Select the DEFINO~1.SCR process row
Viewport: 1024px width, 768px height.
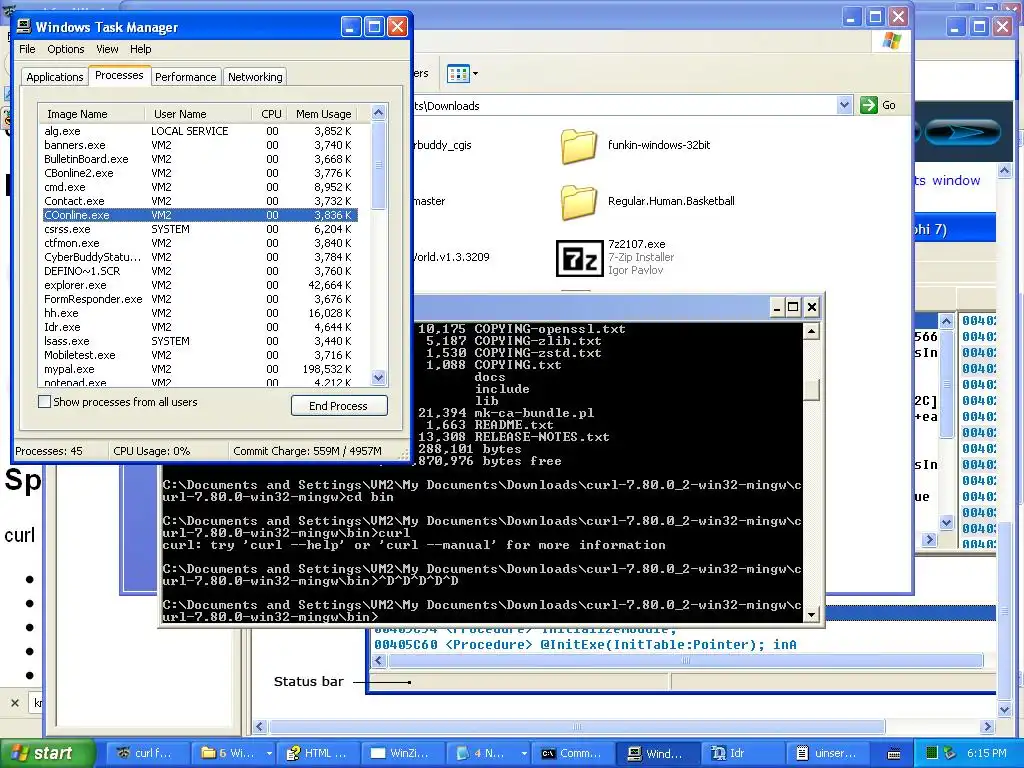coord(200,271)
